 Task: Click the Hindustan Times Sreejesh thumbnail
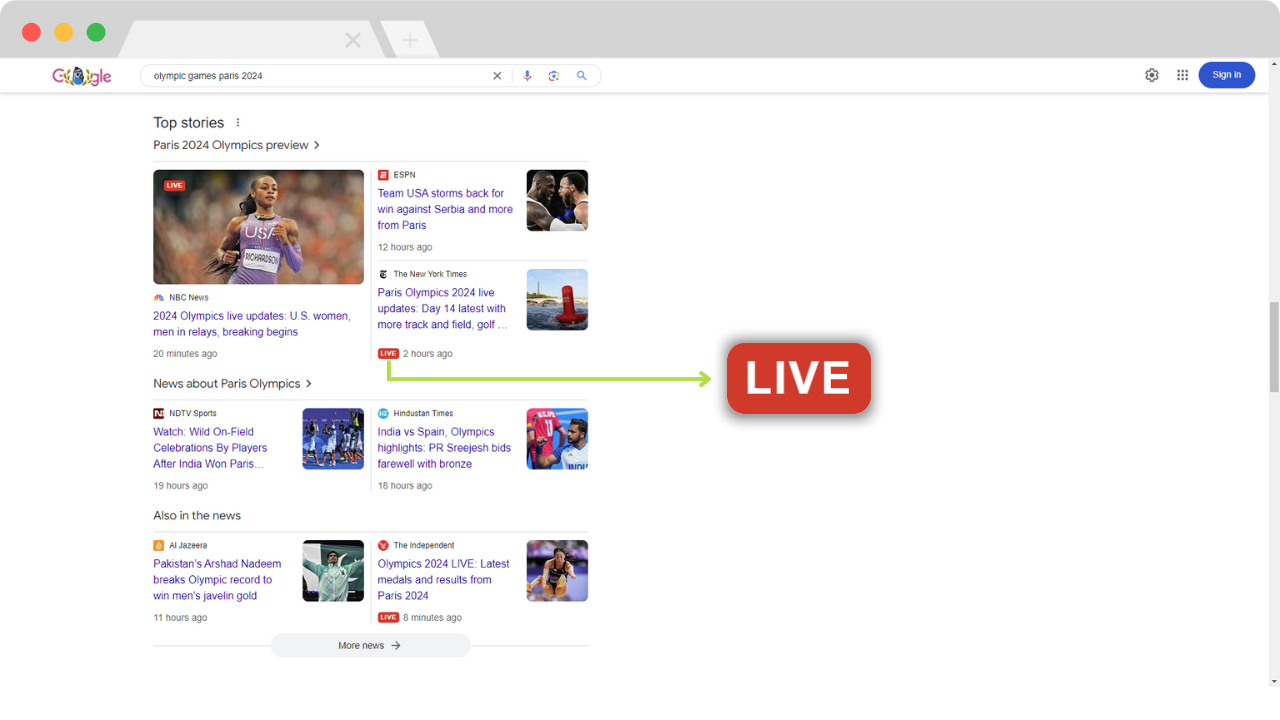[x=557, y=439]
